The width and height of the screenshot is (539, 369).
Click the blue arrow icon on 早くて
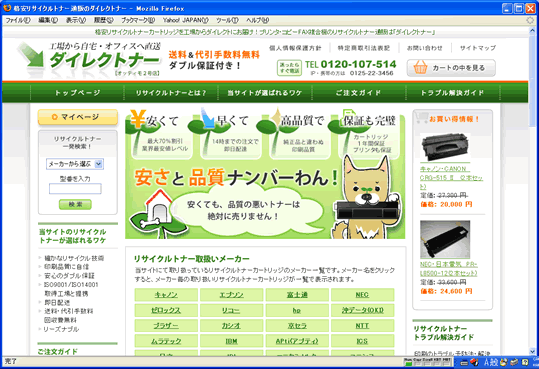[208, 118]
